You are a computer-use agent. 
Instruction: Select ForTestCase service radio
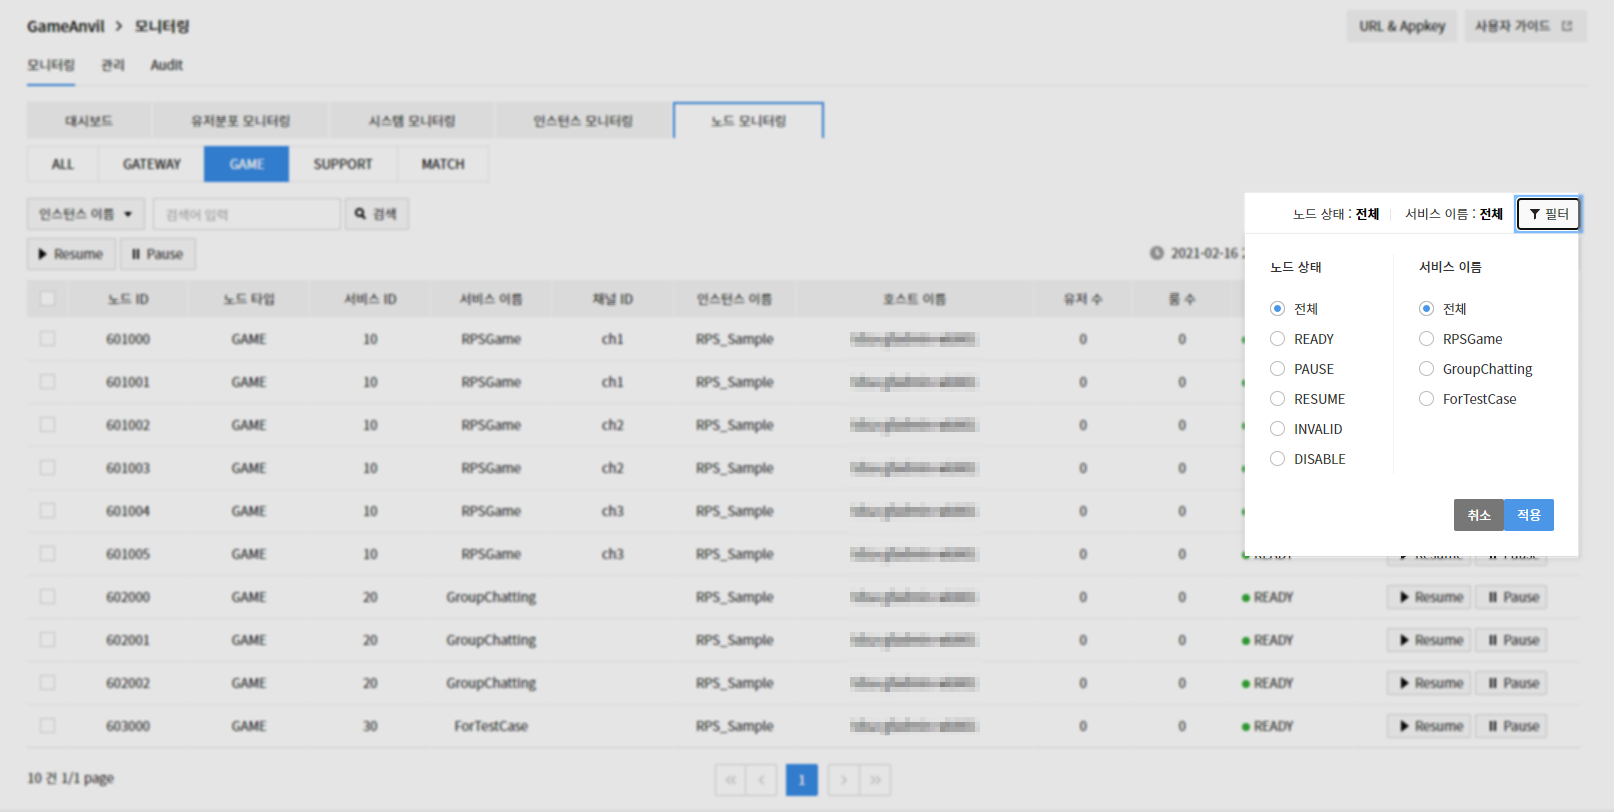click(x=1426, y=399)
